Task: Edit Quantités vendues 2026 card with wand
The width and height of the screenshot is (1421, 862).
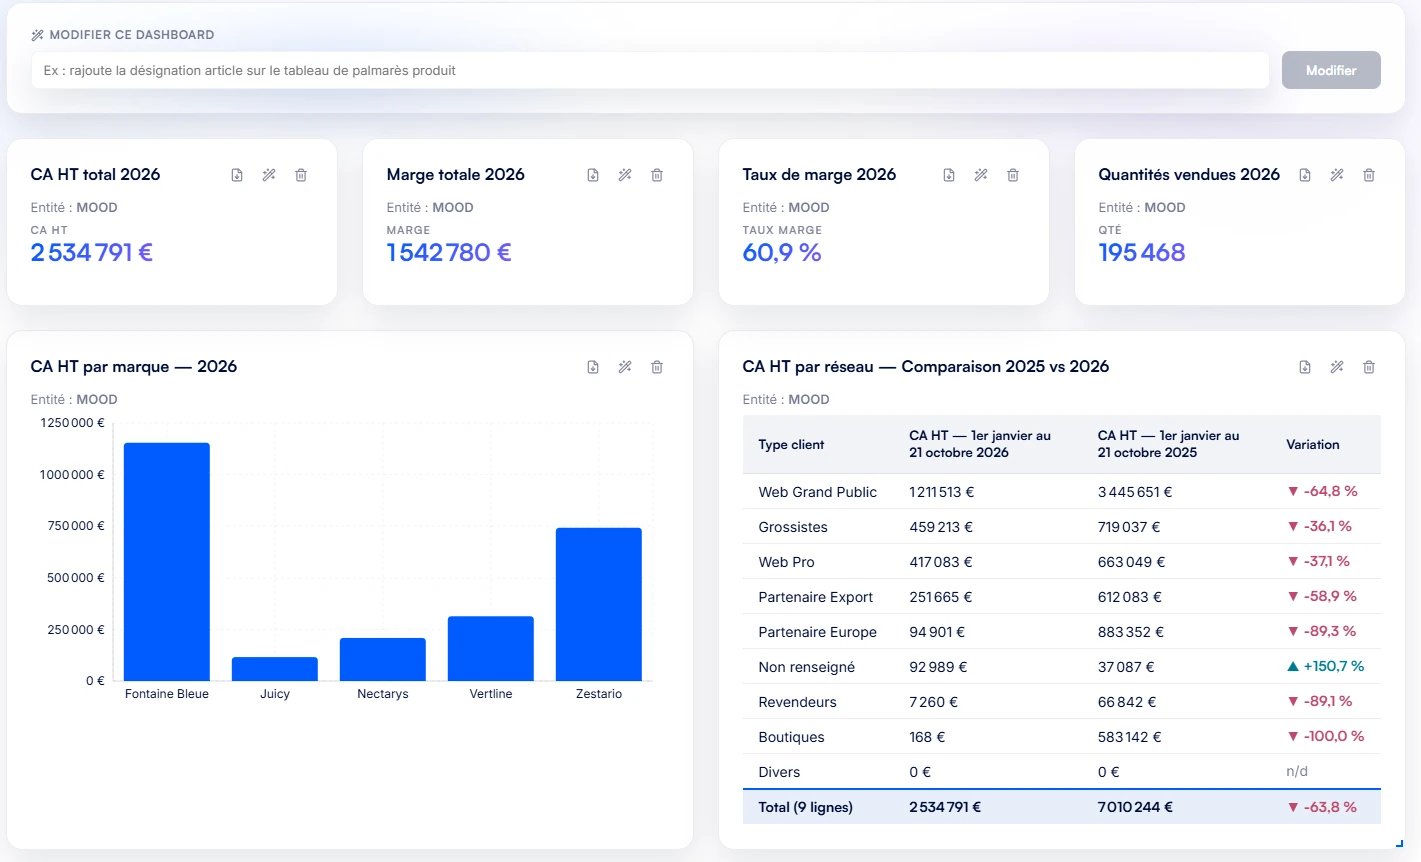Action: pyautogui.click(x=1337, y=175)
